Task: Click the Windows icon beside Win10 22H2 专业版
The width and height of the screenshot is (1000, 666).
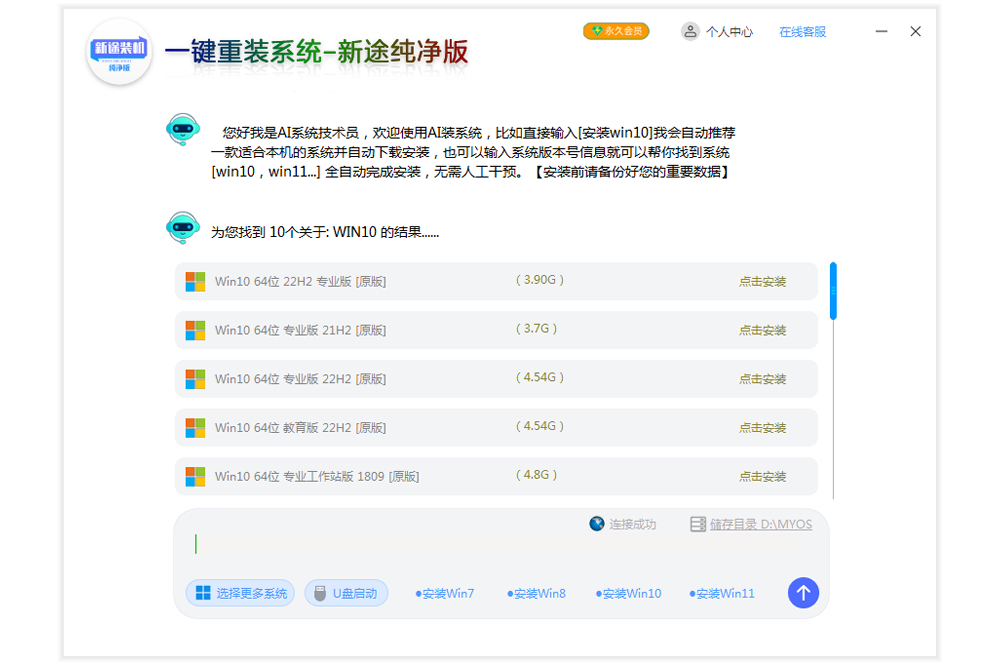Action: pos(195,282)
